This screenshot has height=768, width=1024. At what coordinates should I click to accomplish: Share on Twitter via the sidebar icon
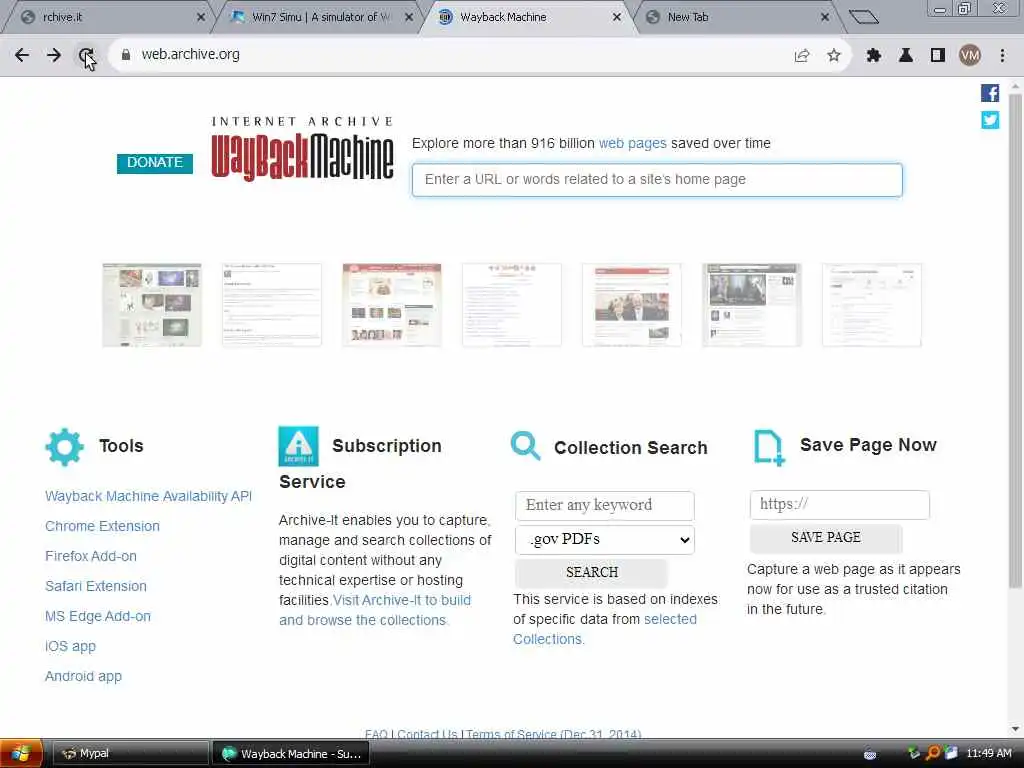point(990,120)
